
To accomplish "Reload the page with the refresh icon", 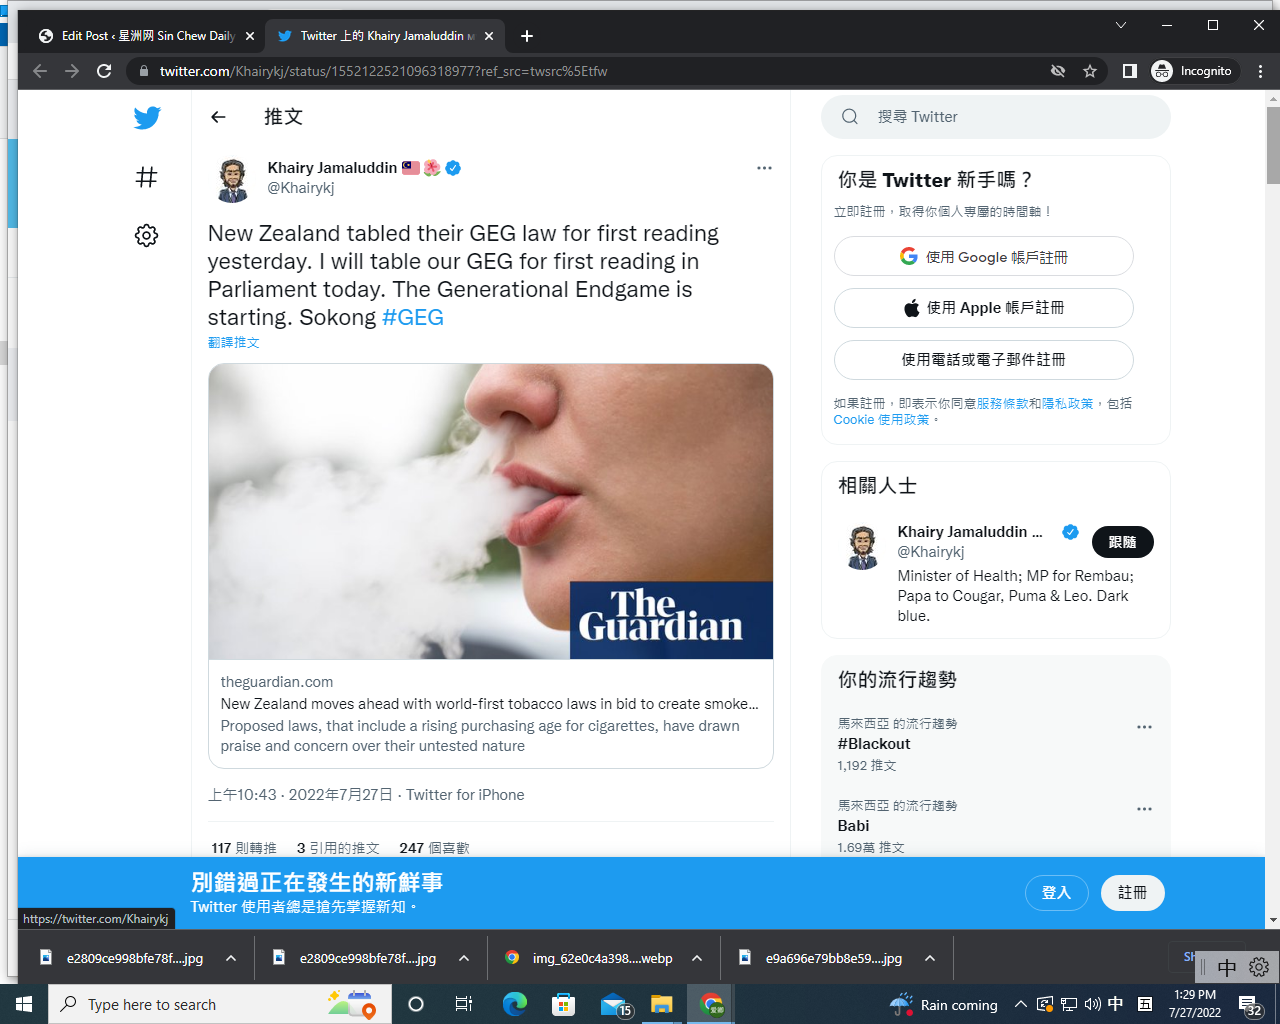I will tap(104, 71).
